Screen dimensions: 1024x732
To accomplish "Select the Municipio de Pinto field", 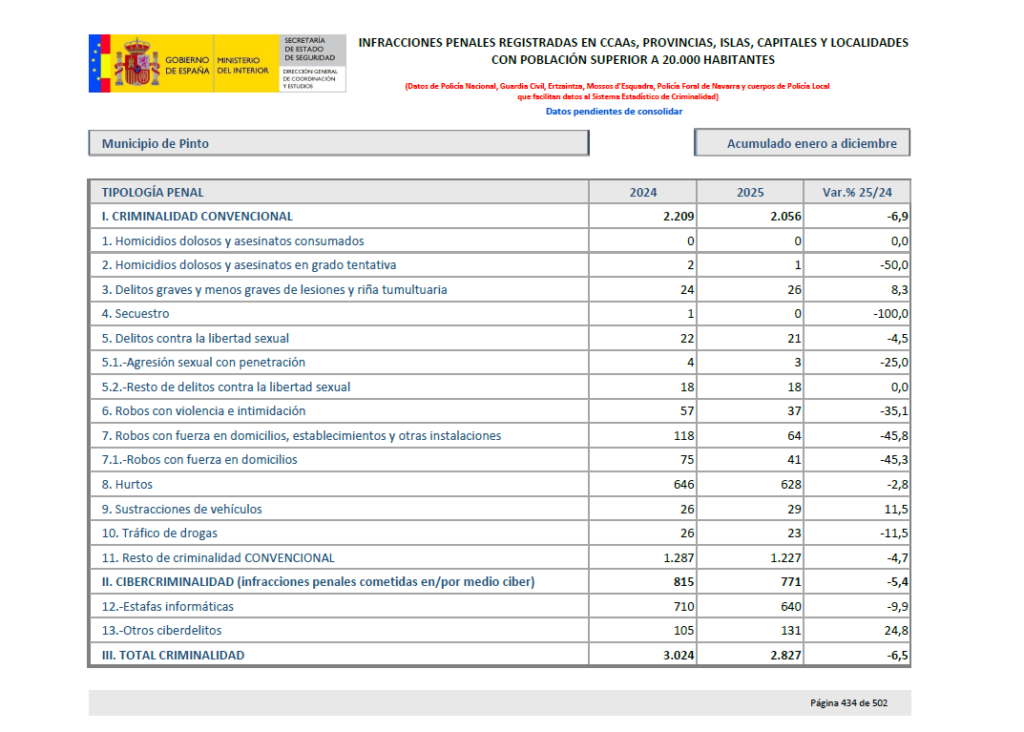I will (338, 144).
